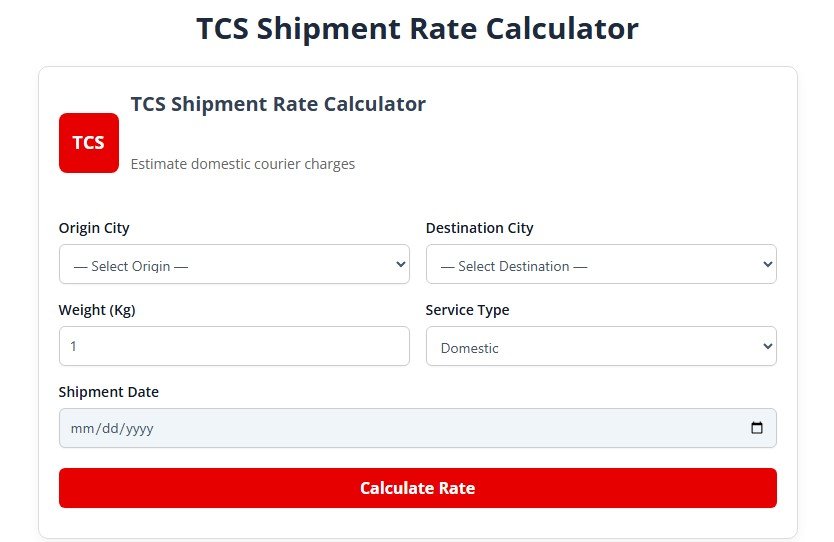Screen dimensions: 834x542
Task: Click the Weight (Kg) label
Action: (97, 310)
